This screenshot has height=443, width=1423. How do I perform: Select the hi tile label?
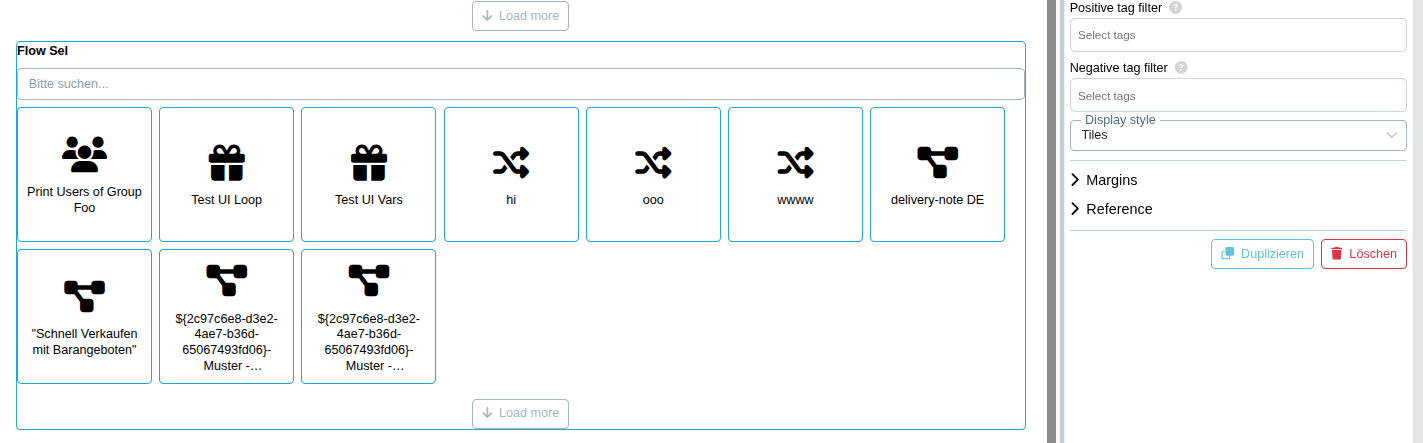[511, 200]
